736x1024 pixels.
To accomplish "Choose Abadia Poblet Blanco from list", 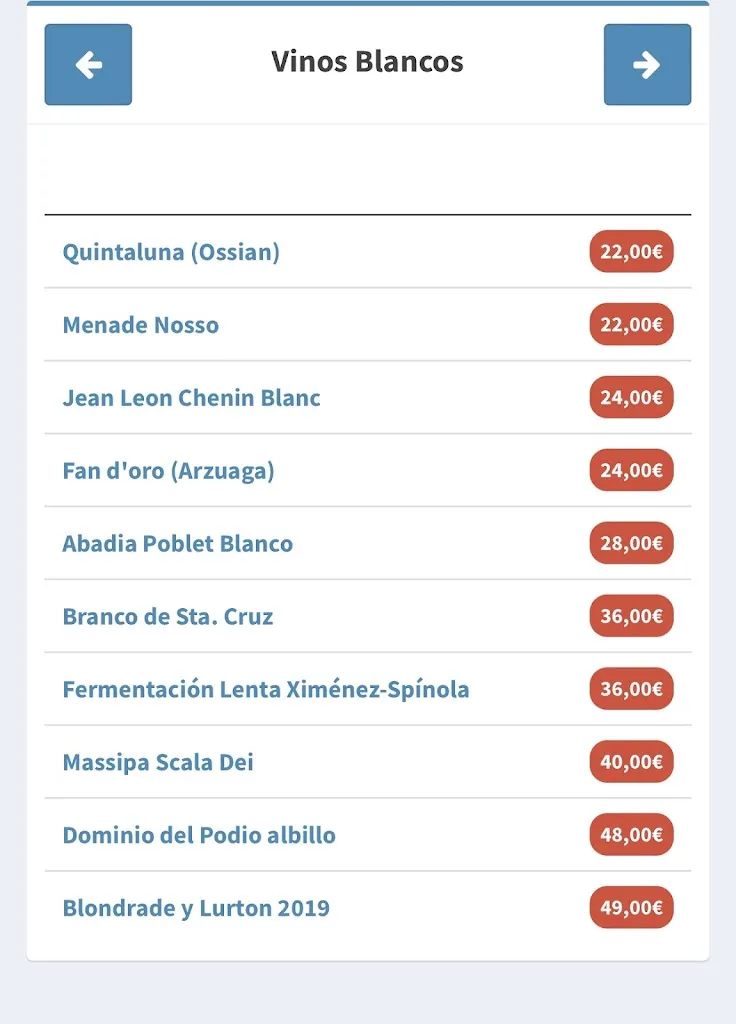I will coord(178,544).
